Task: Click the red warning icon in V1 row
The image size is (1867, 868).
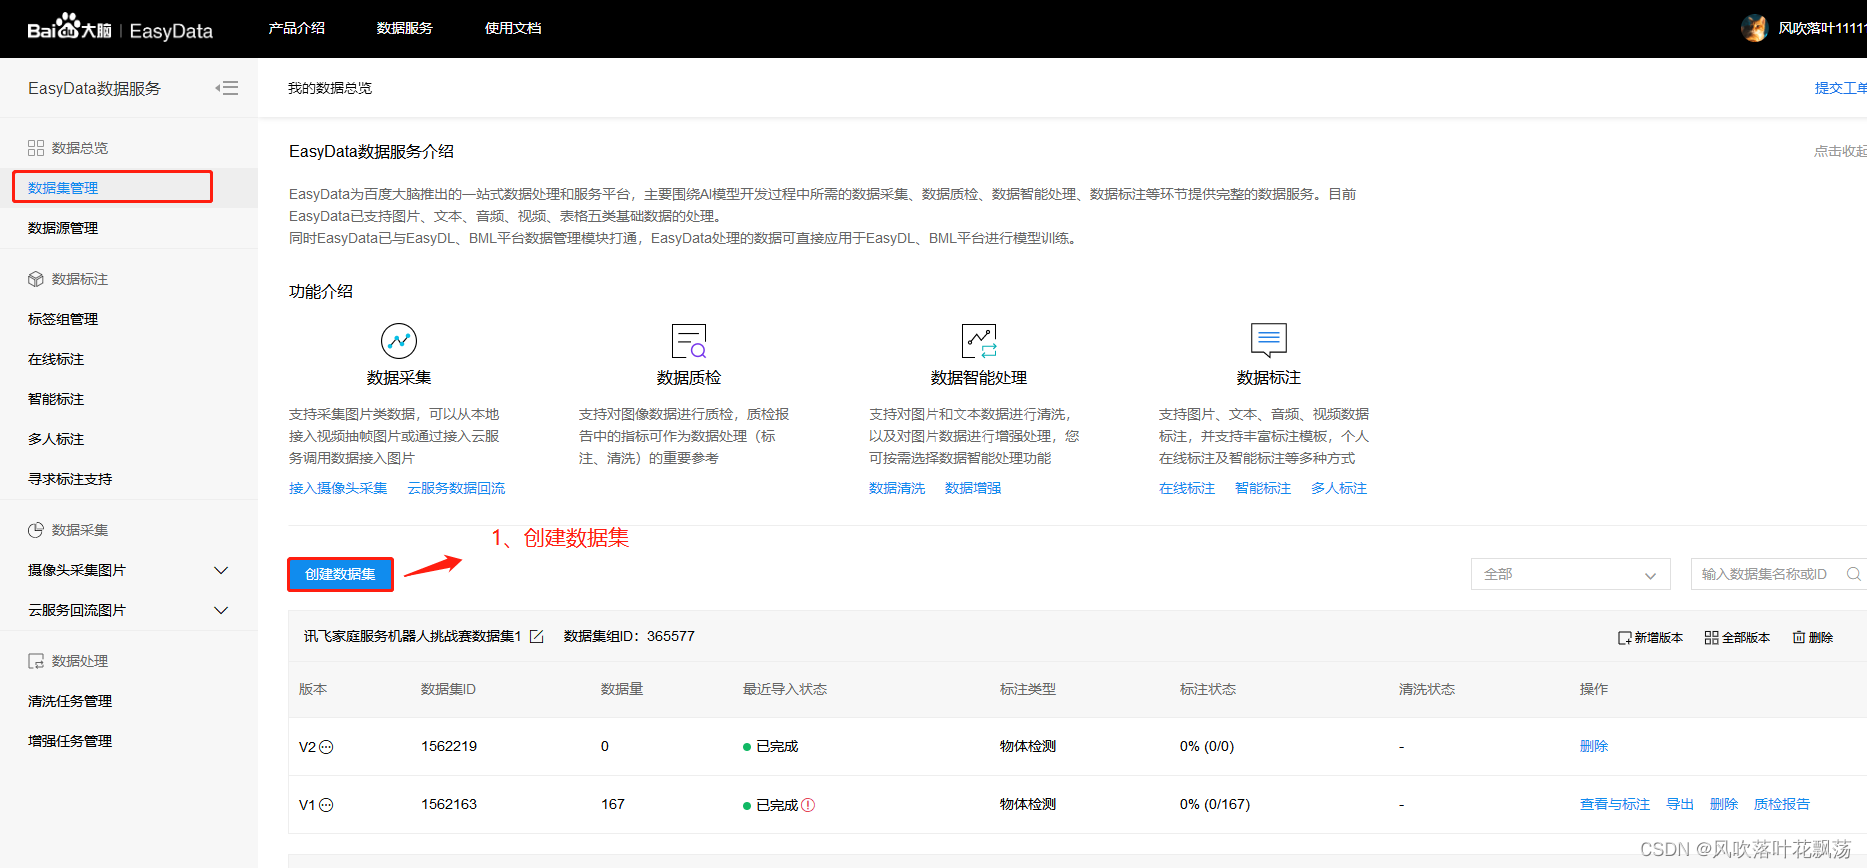Action: (x=808, y=805)
